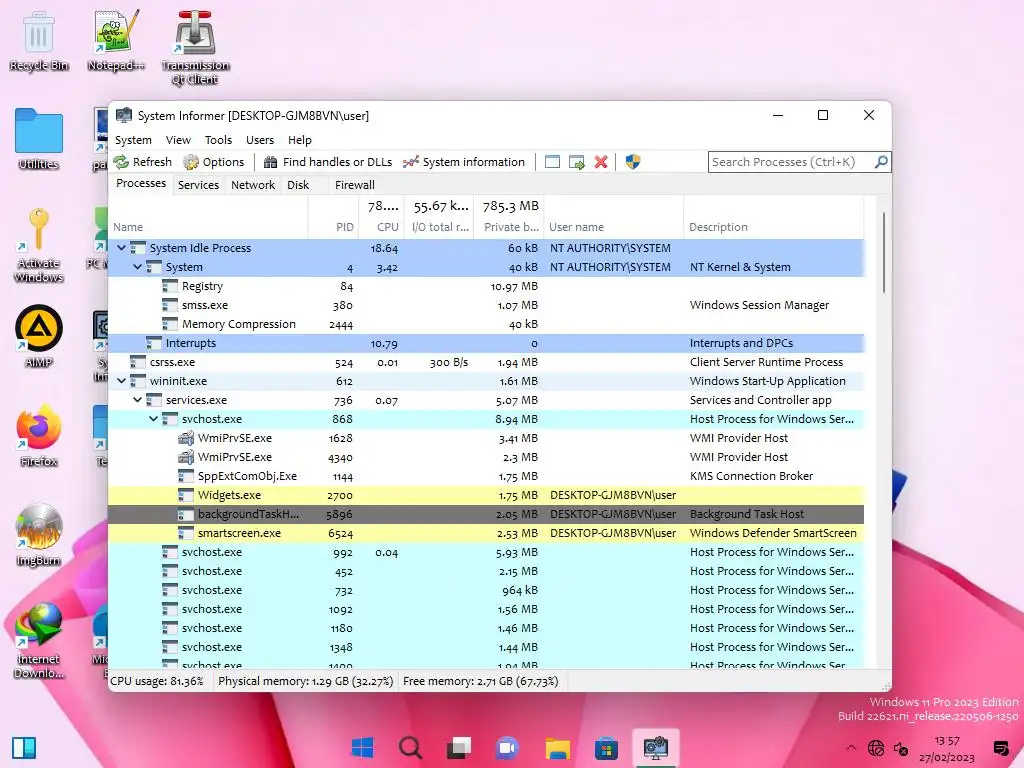Select the smss.exe process row

486,305
